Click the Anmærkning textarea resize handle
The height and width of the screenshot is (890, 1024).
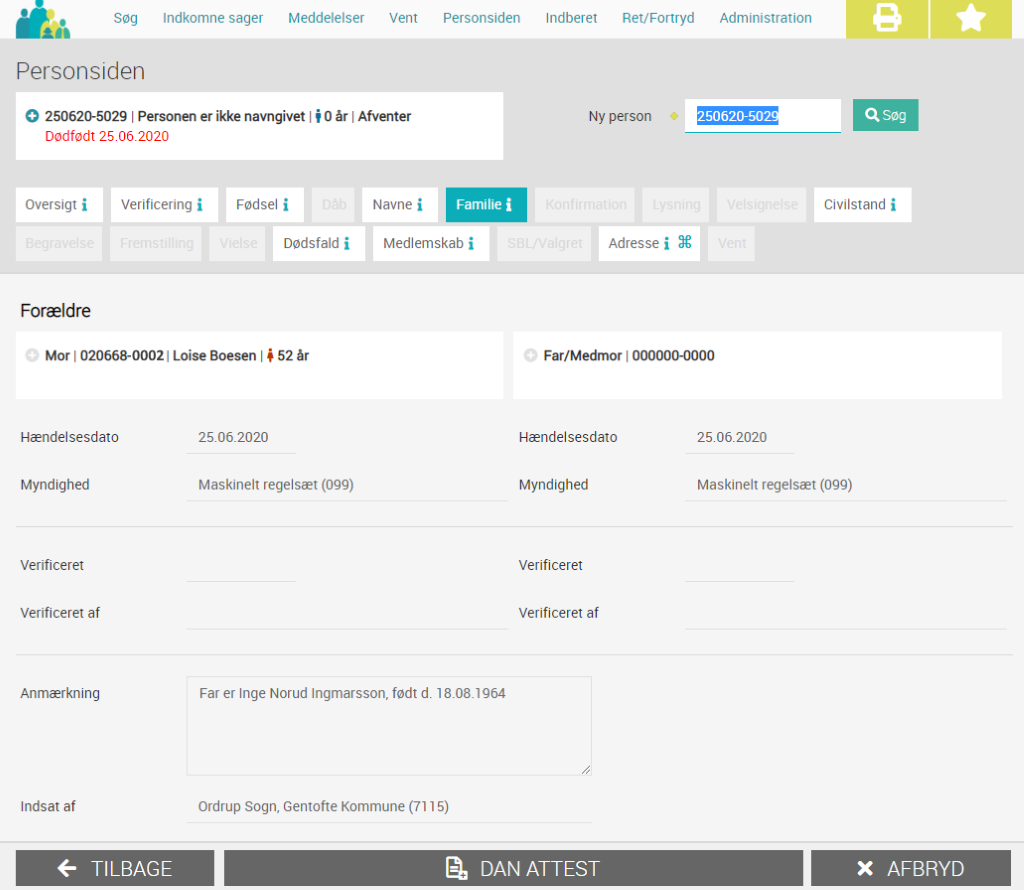586,770
